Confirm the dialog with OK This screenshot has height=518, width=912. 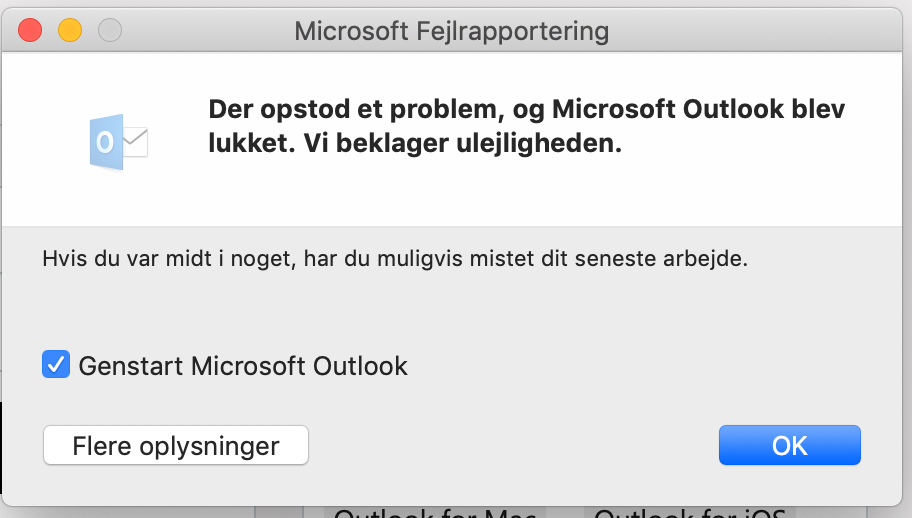(789, 445)
